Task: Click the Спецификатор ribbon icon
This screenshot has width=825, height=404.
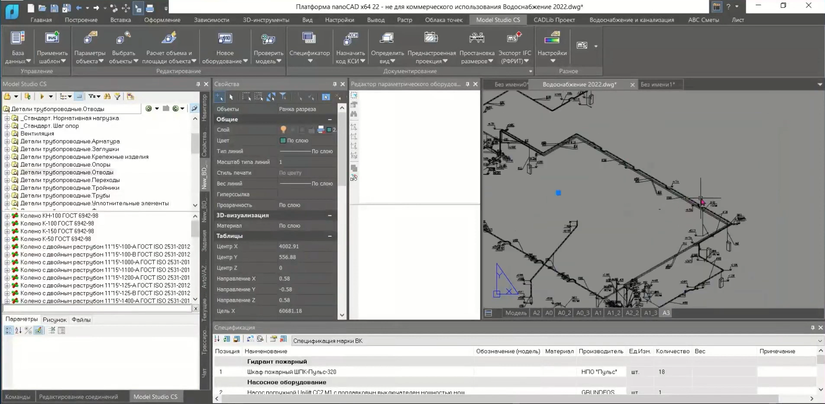Action: coord(309,38)
